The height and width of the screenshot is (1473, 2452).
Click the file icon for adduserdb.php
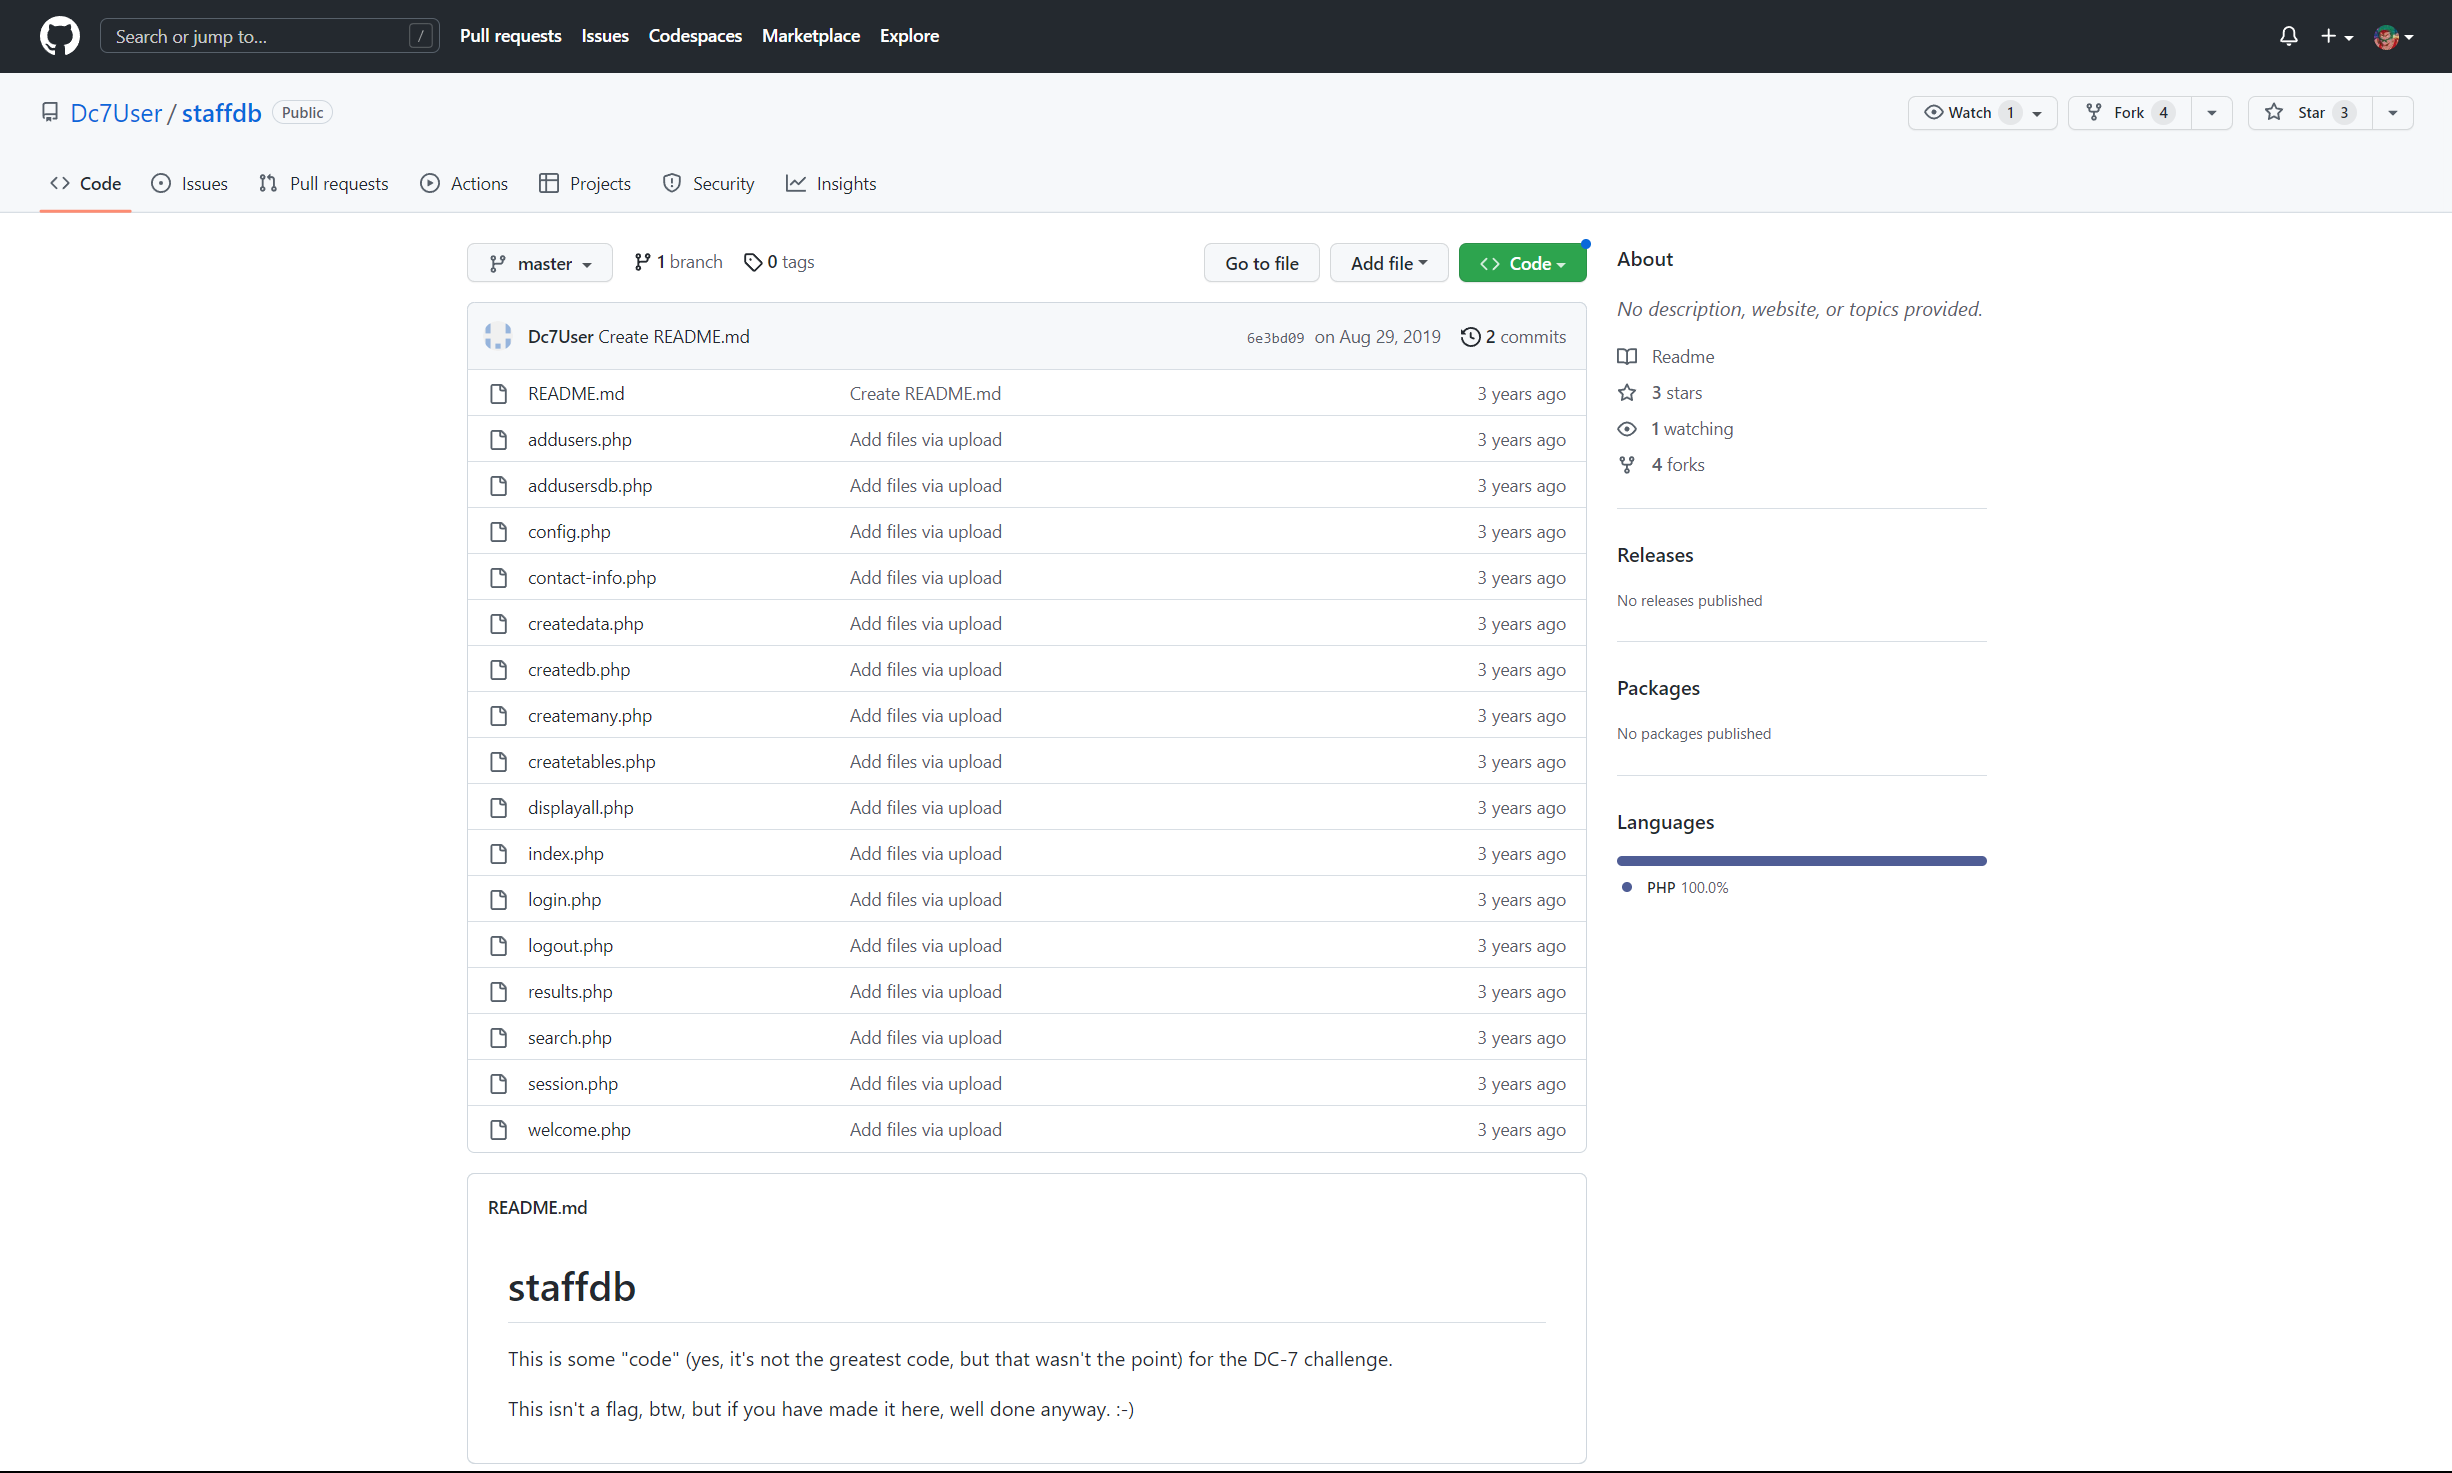[x=498, y=485]
